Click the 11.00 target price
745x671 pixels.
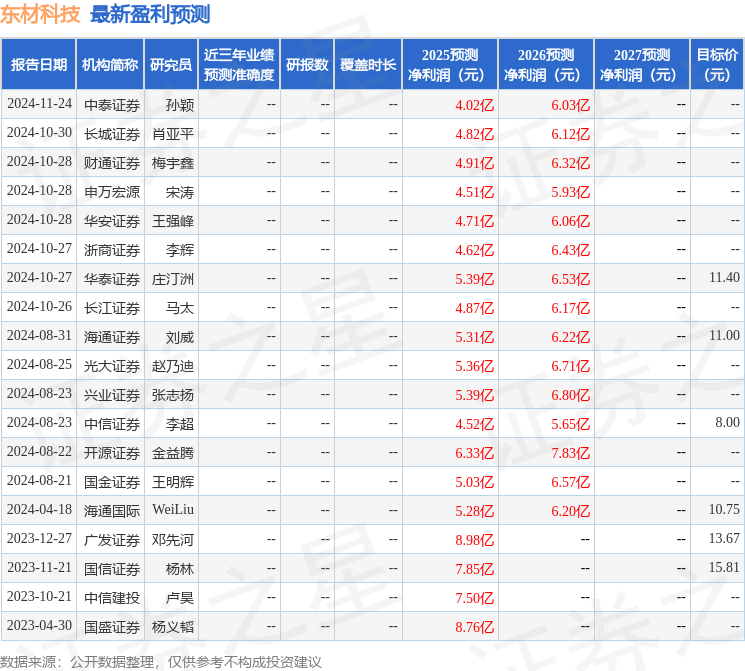pyautogui.click(x=725, y=335)
